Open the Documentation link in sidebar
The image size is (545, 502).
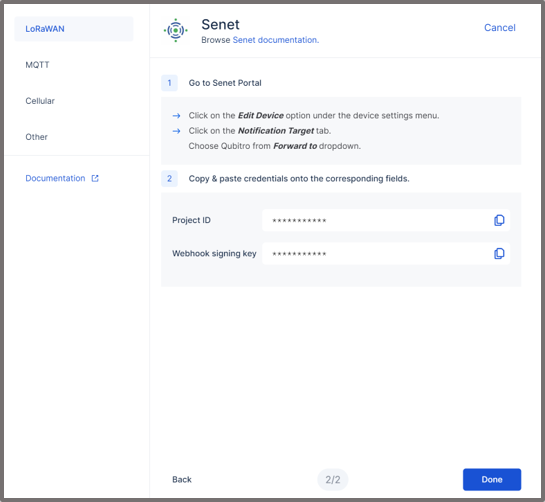coord(55,178)
